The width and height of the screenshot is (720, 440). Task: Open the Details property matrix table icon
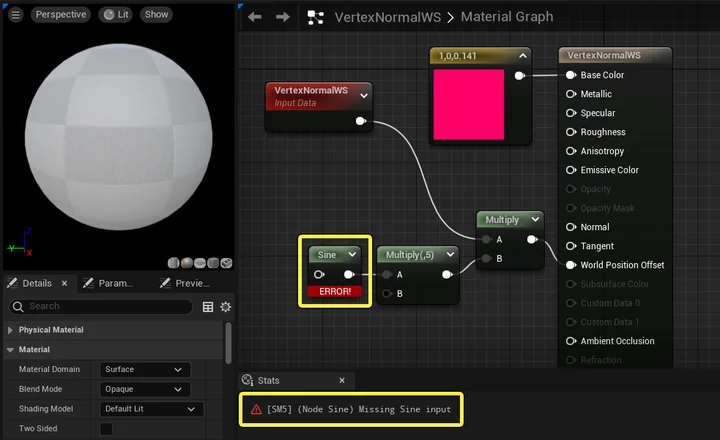(208, 307)
